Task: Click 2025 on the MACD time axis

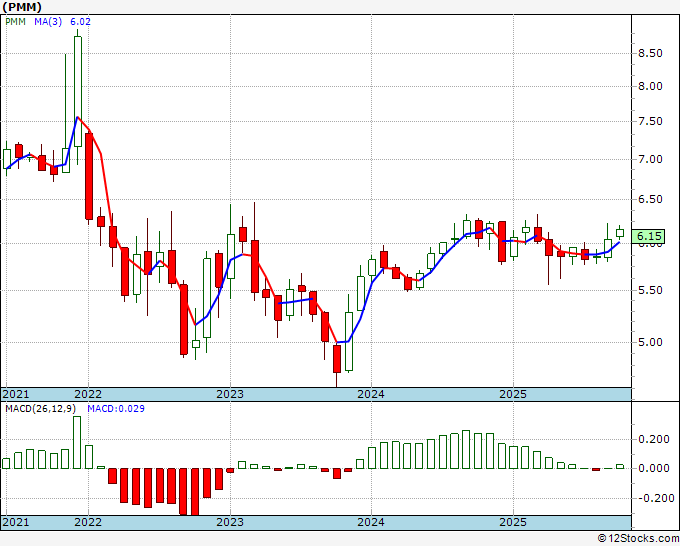Action: pos(513,522)
